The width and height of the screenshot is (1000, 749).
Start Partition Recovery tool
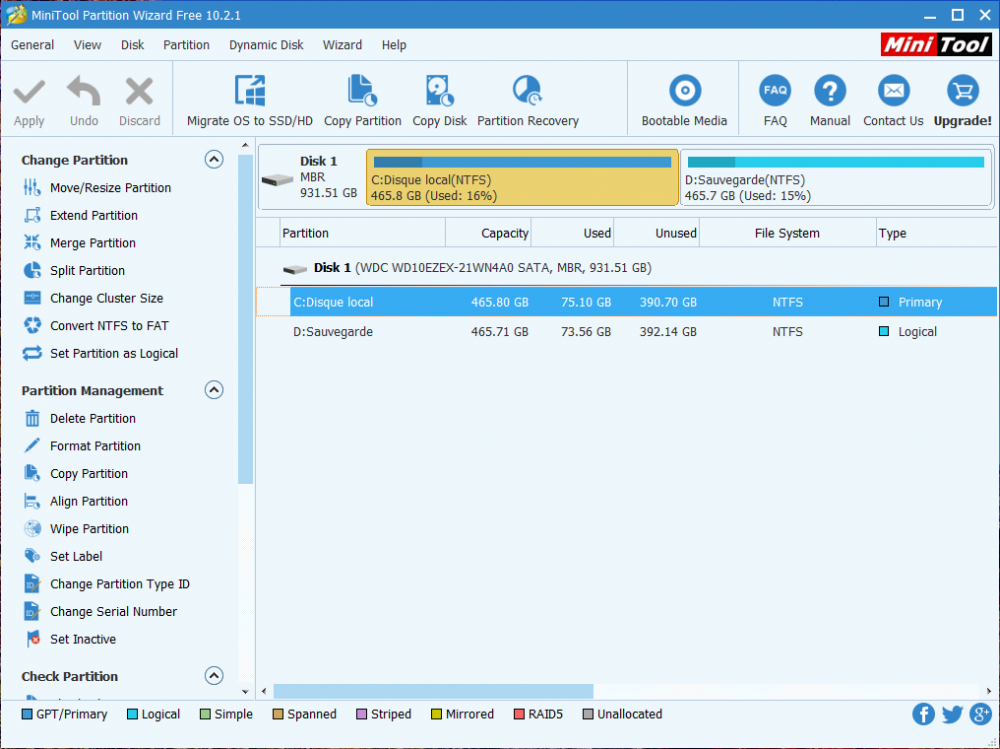click(527, 92)
